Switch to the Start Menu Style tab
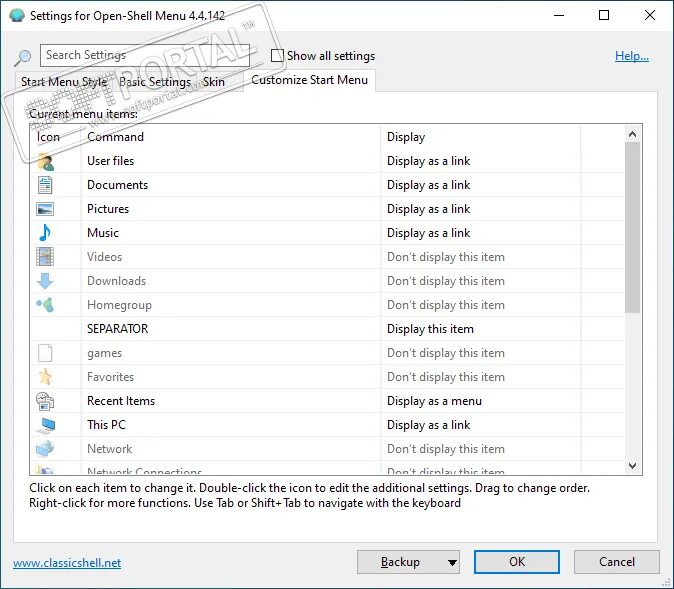Screen dimensions: 674x589 pos(64,82)
